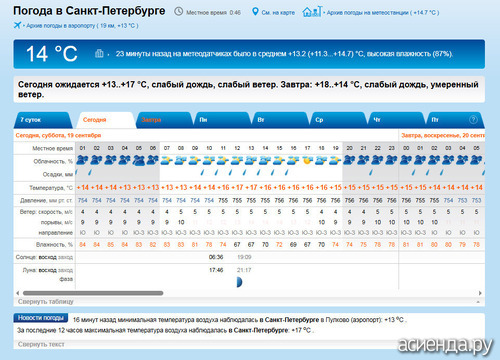Open См. на карте link
Screen dimensions: 500x360
pos(278,13)
